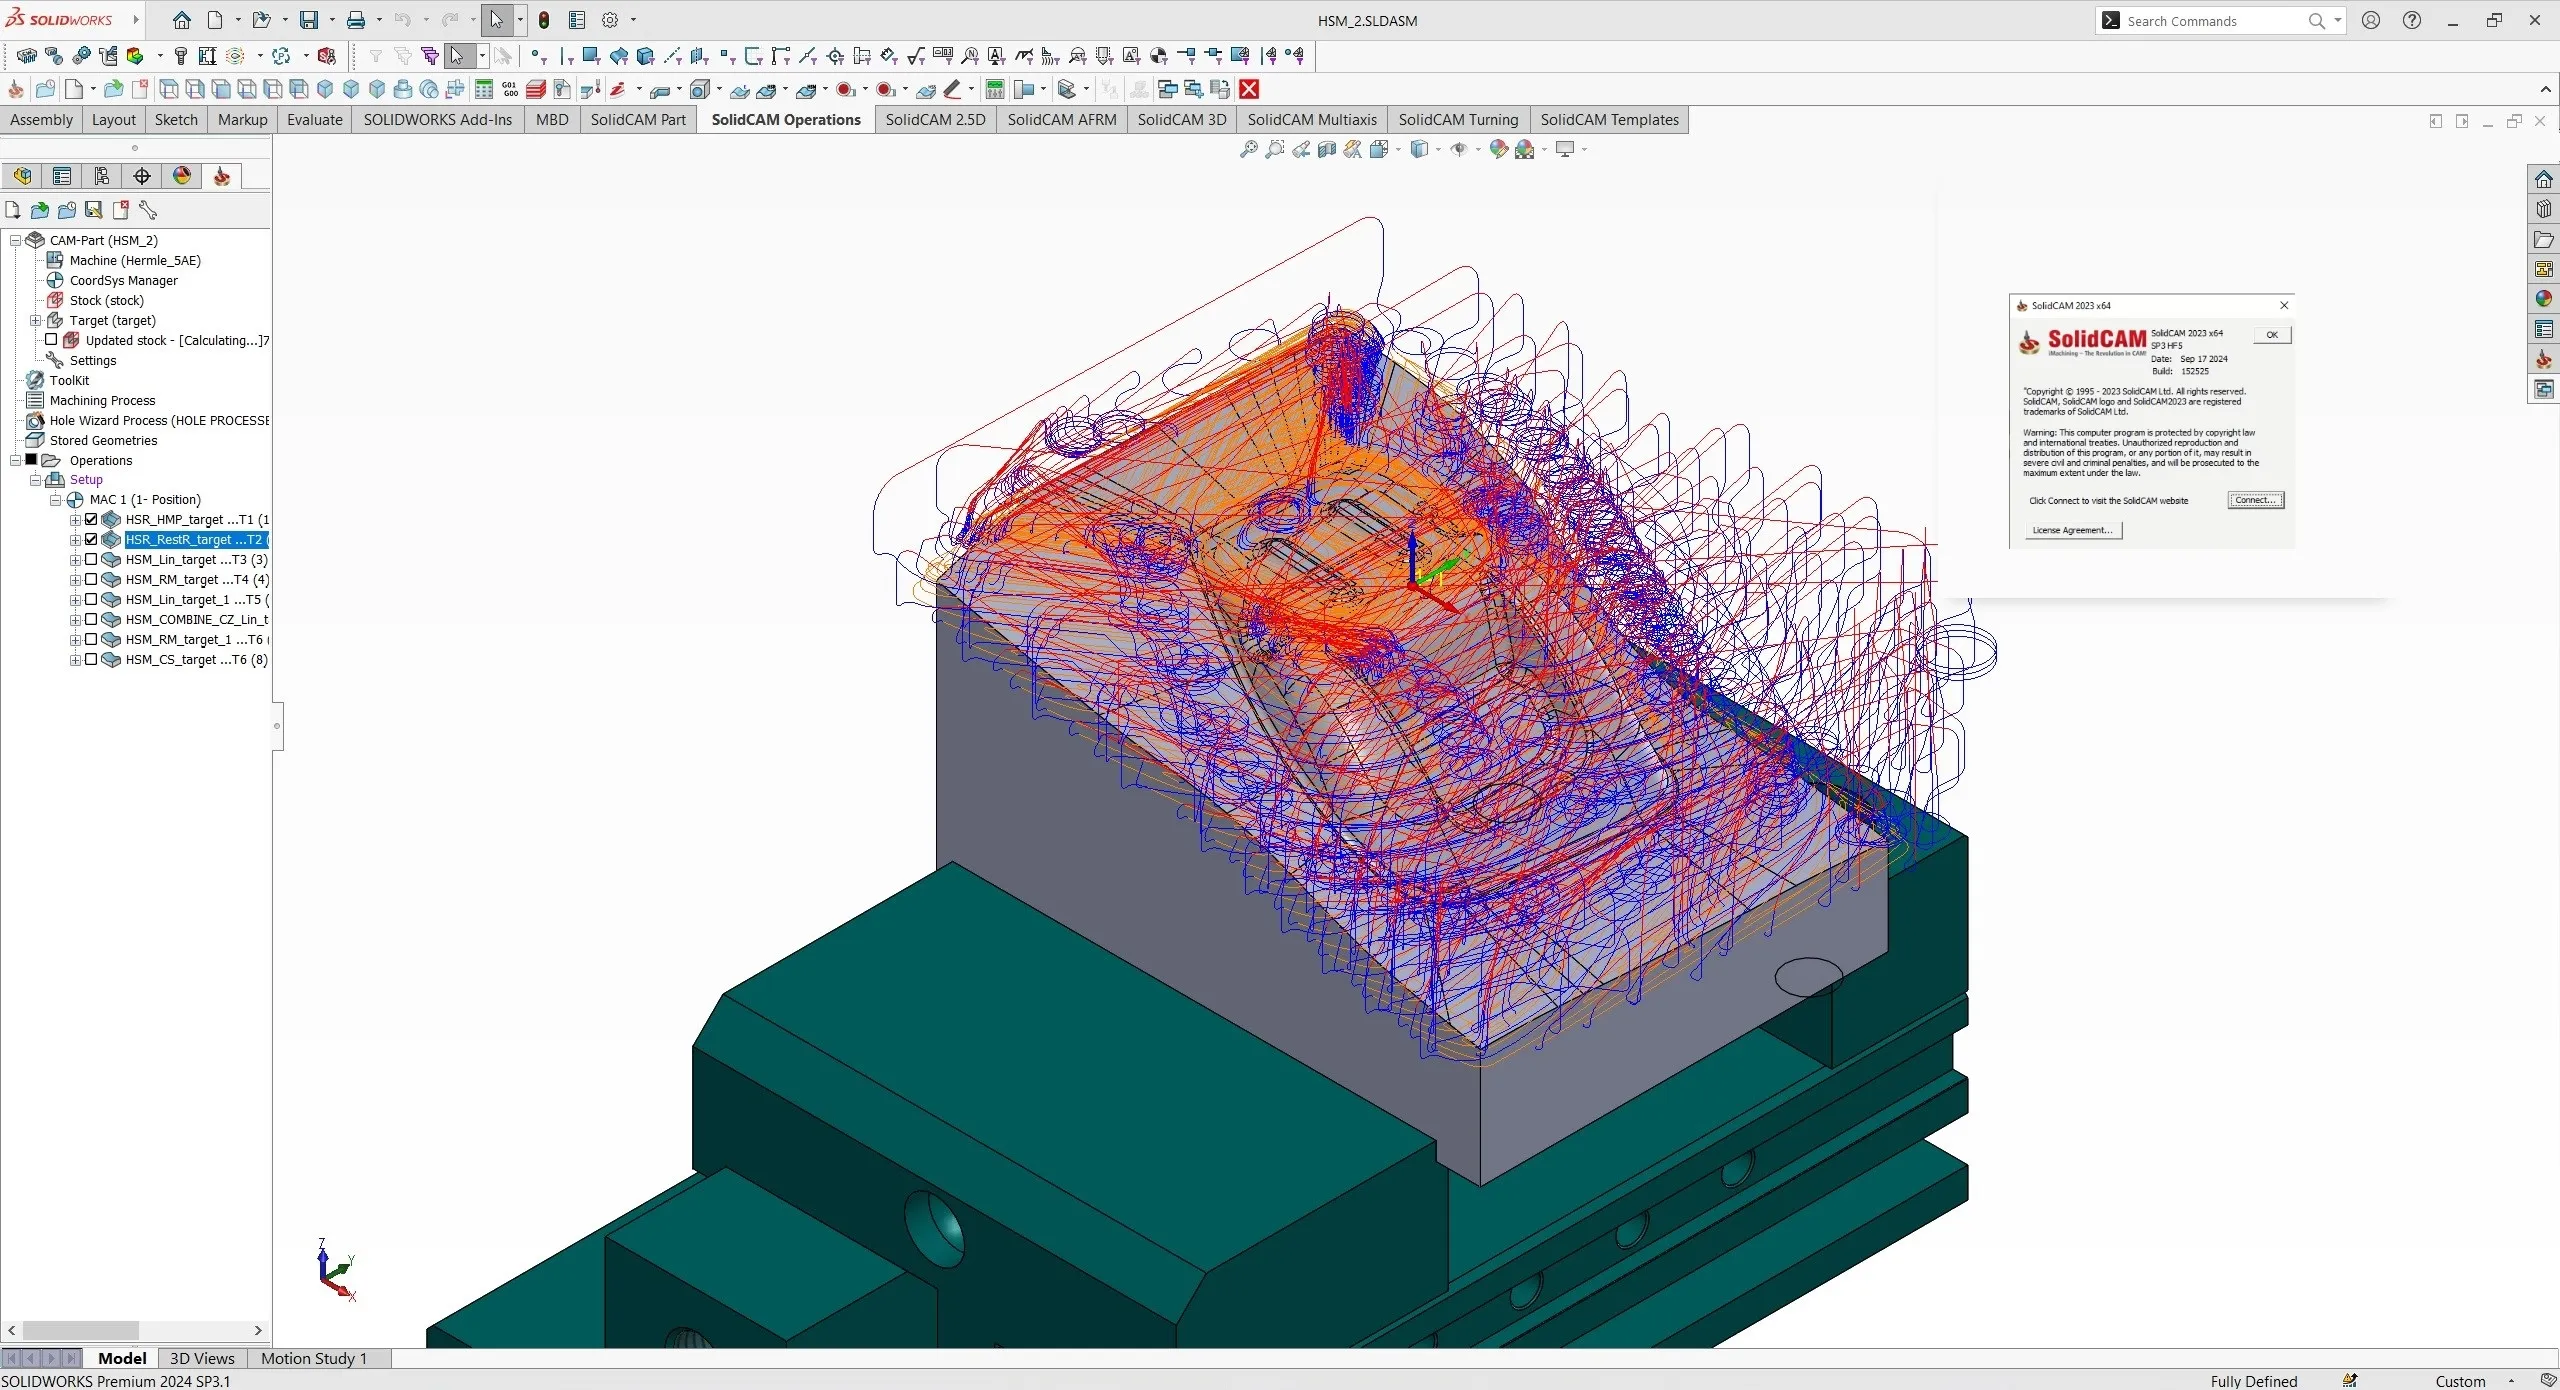Select the Stored Geometries tree item

[x=104, y=440]
